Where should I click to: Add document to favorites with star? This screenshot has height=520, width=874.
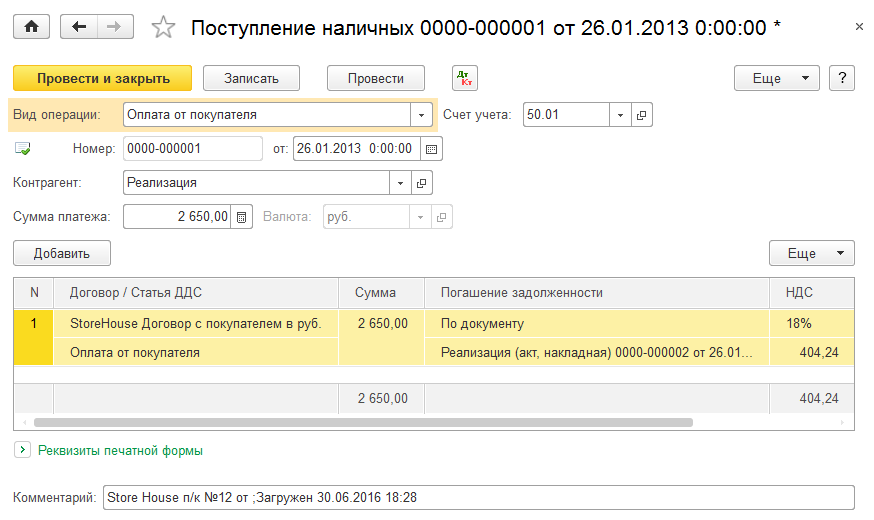(x=162, y=28)
